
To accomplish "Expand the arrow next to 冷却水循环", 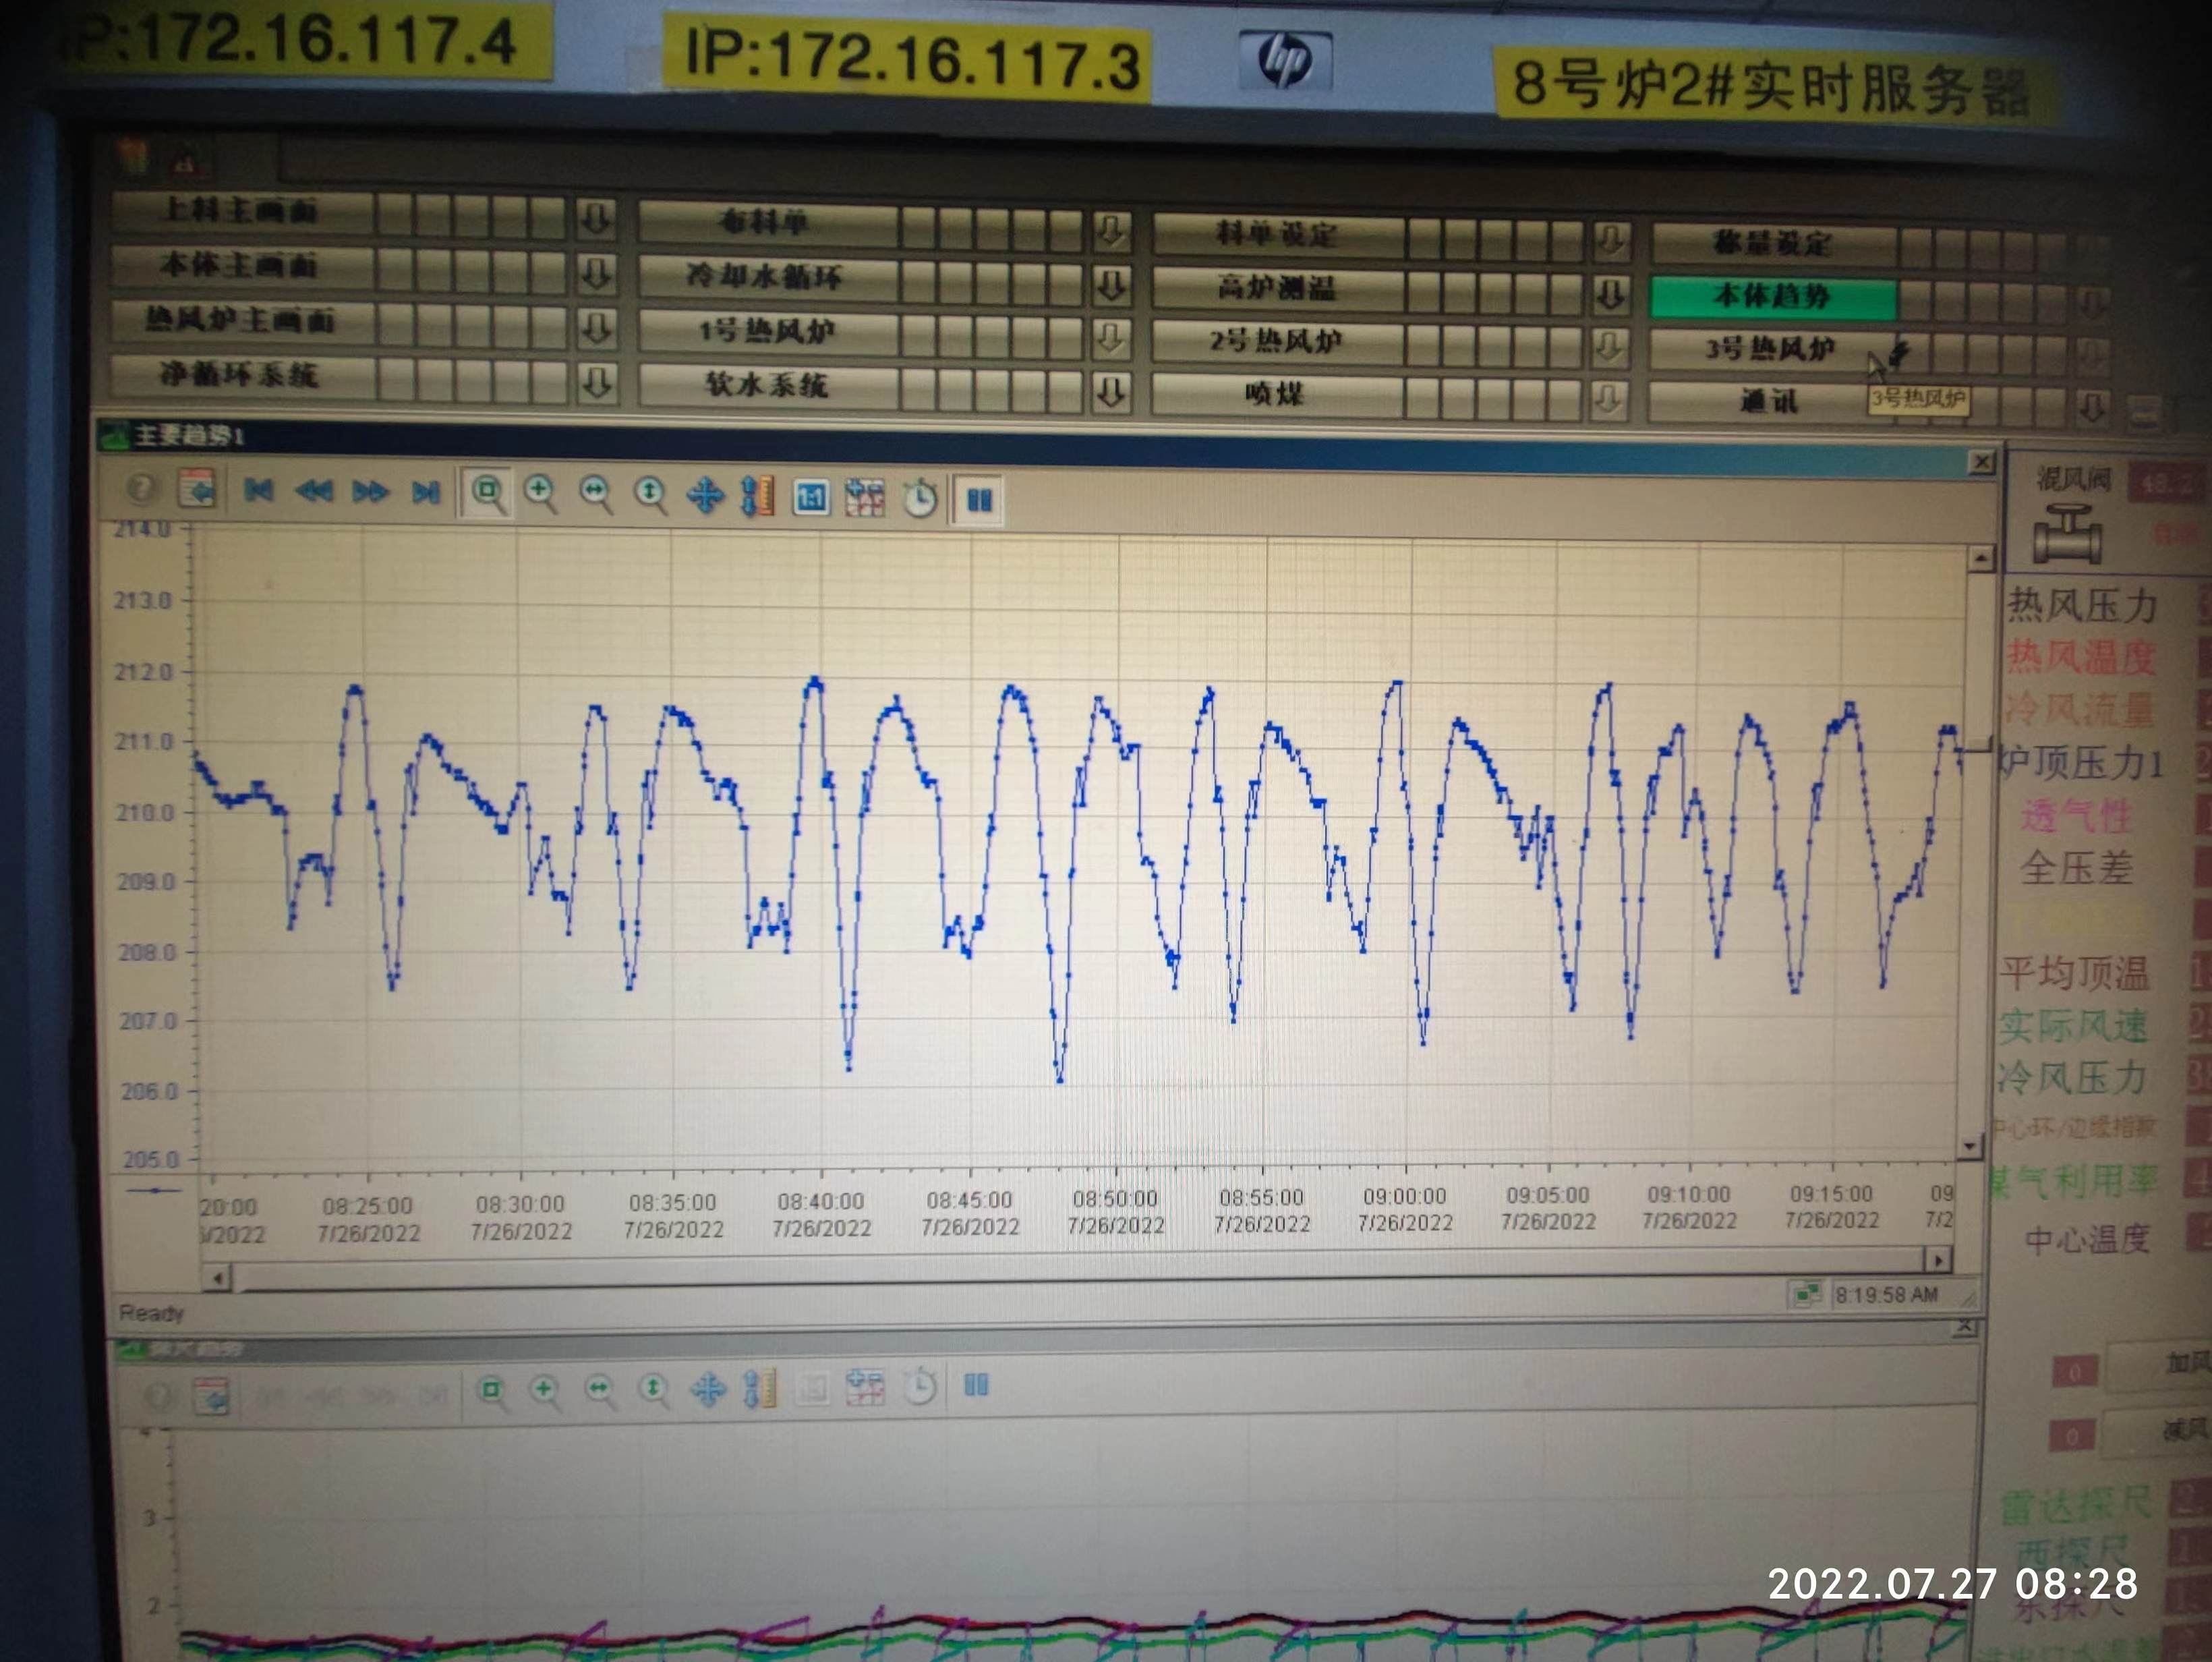I will (x=1111, y=285).
